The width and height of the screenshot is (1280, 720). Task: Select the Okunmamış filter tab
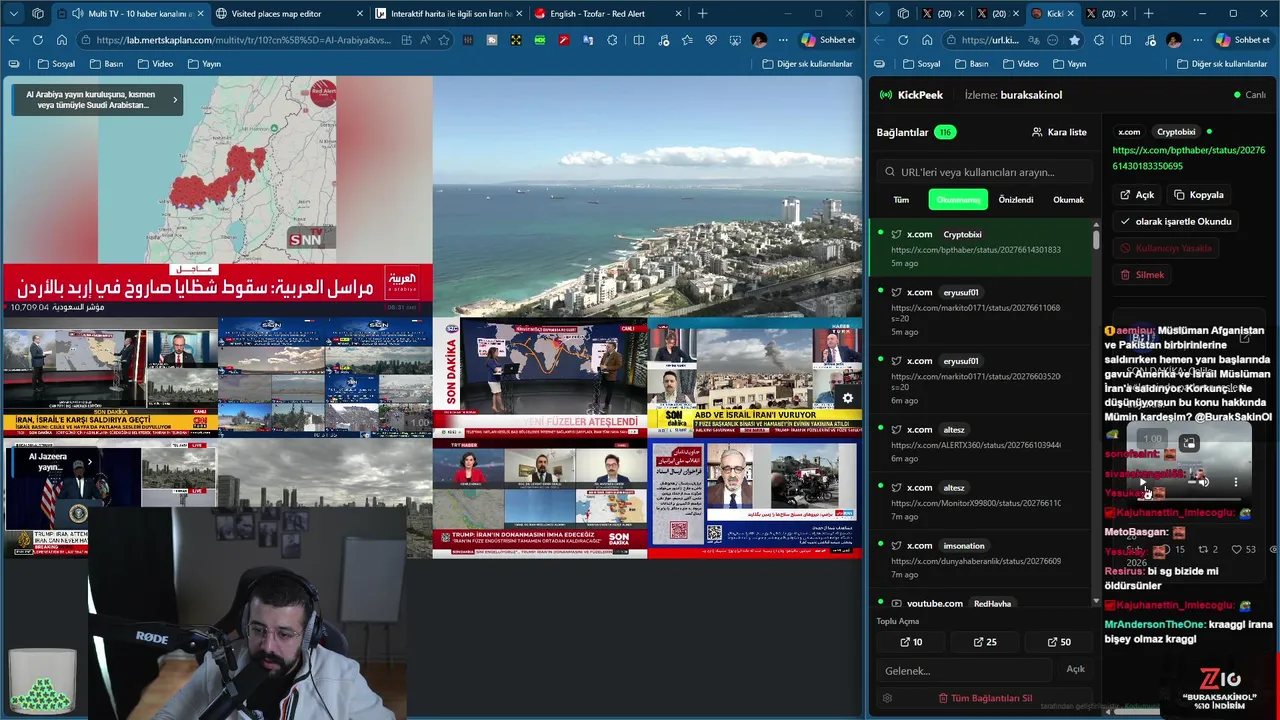point(958,200)
